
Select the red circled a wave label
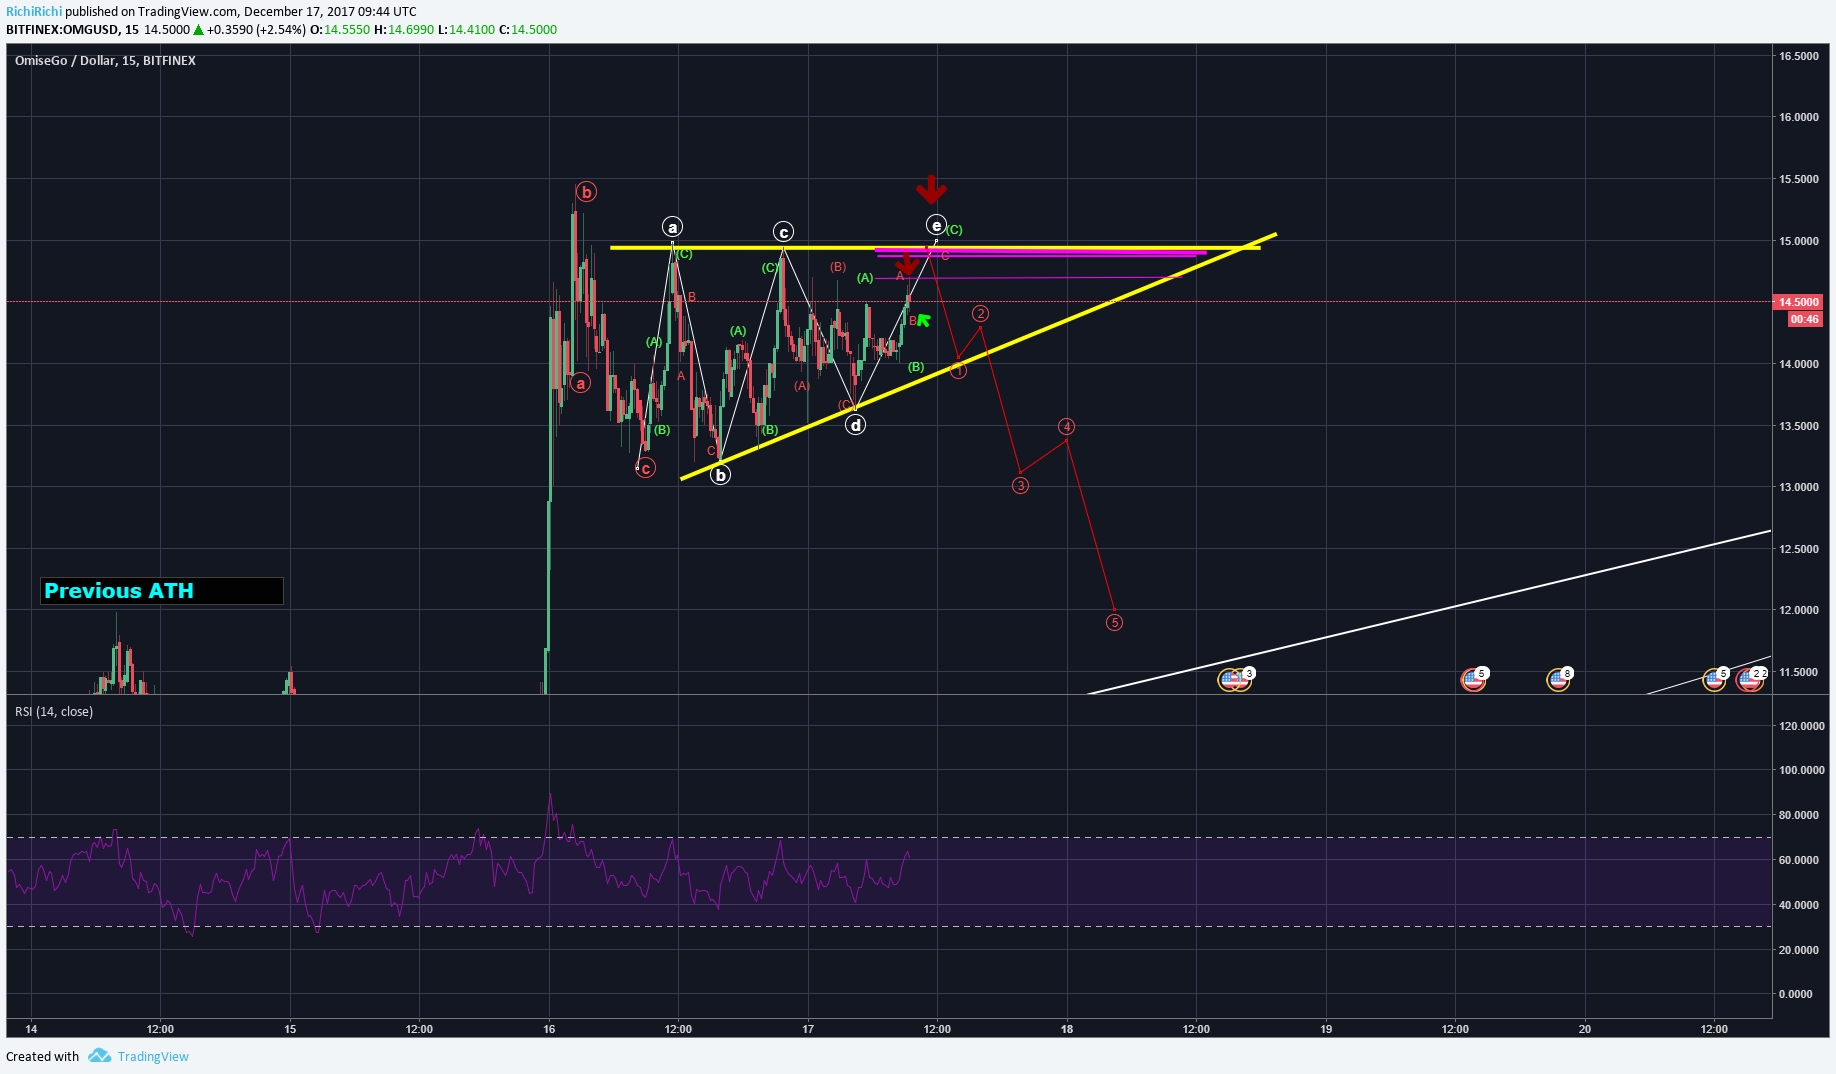pyautogui.click(x=580, y=383)
